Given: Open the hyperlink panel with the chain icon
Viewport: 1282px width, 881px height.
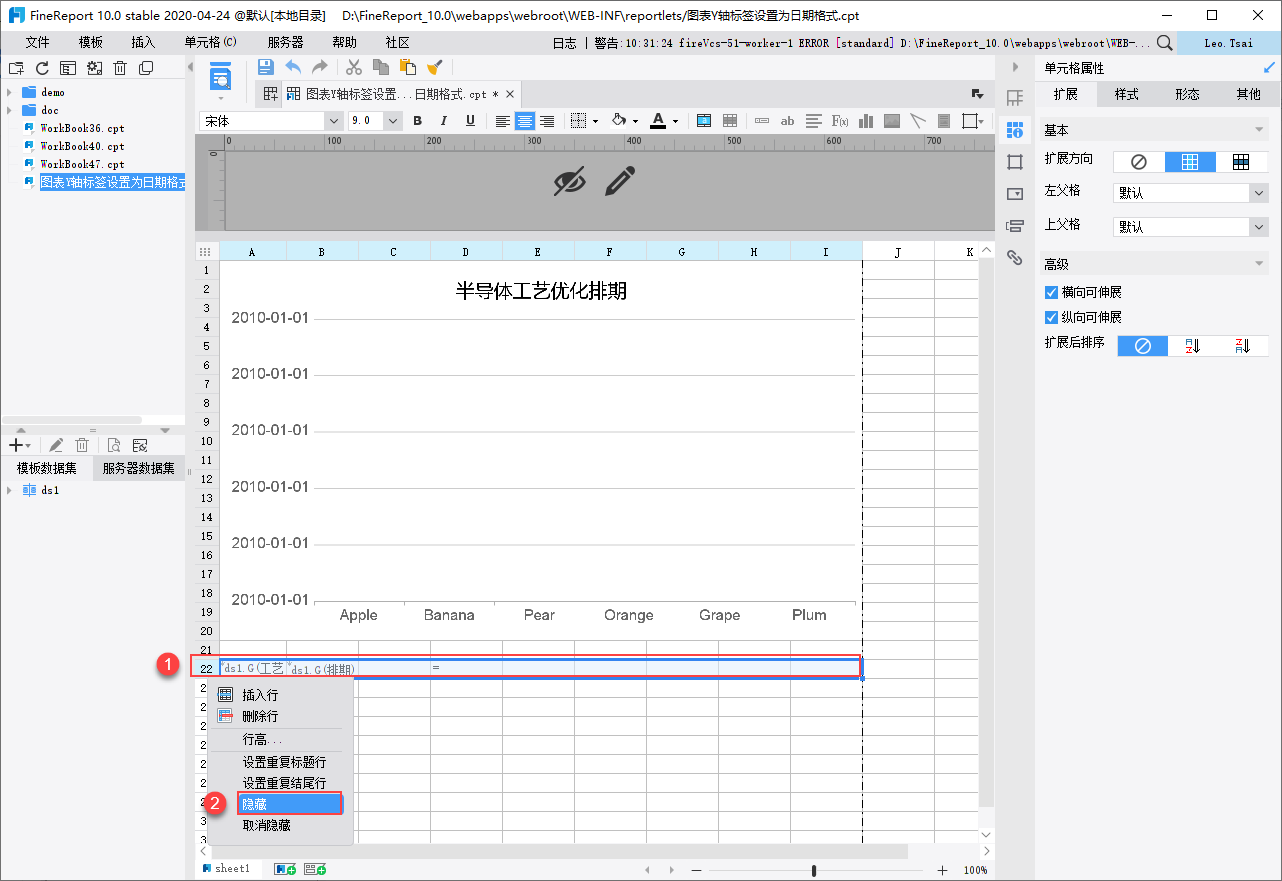Looking at the screenshot, I should click(1015, 258).
